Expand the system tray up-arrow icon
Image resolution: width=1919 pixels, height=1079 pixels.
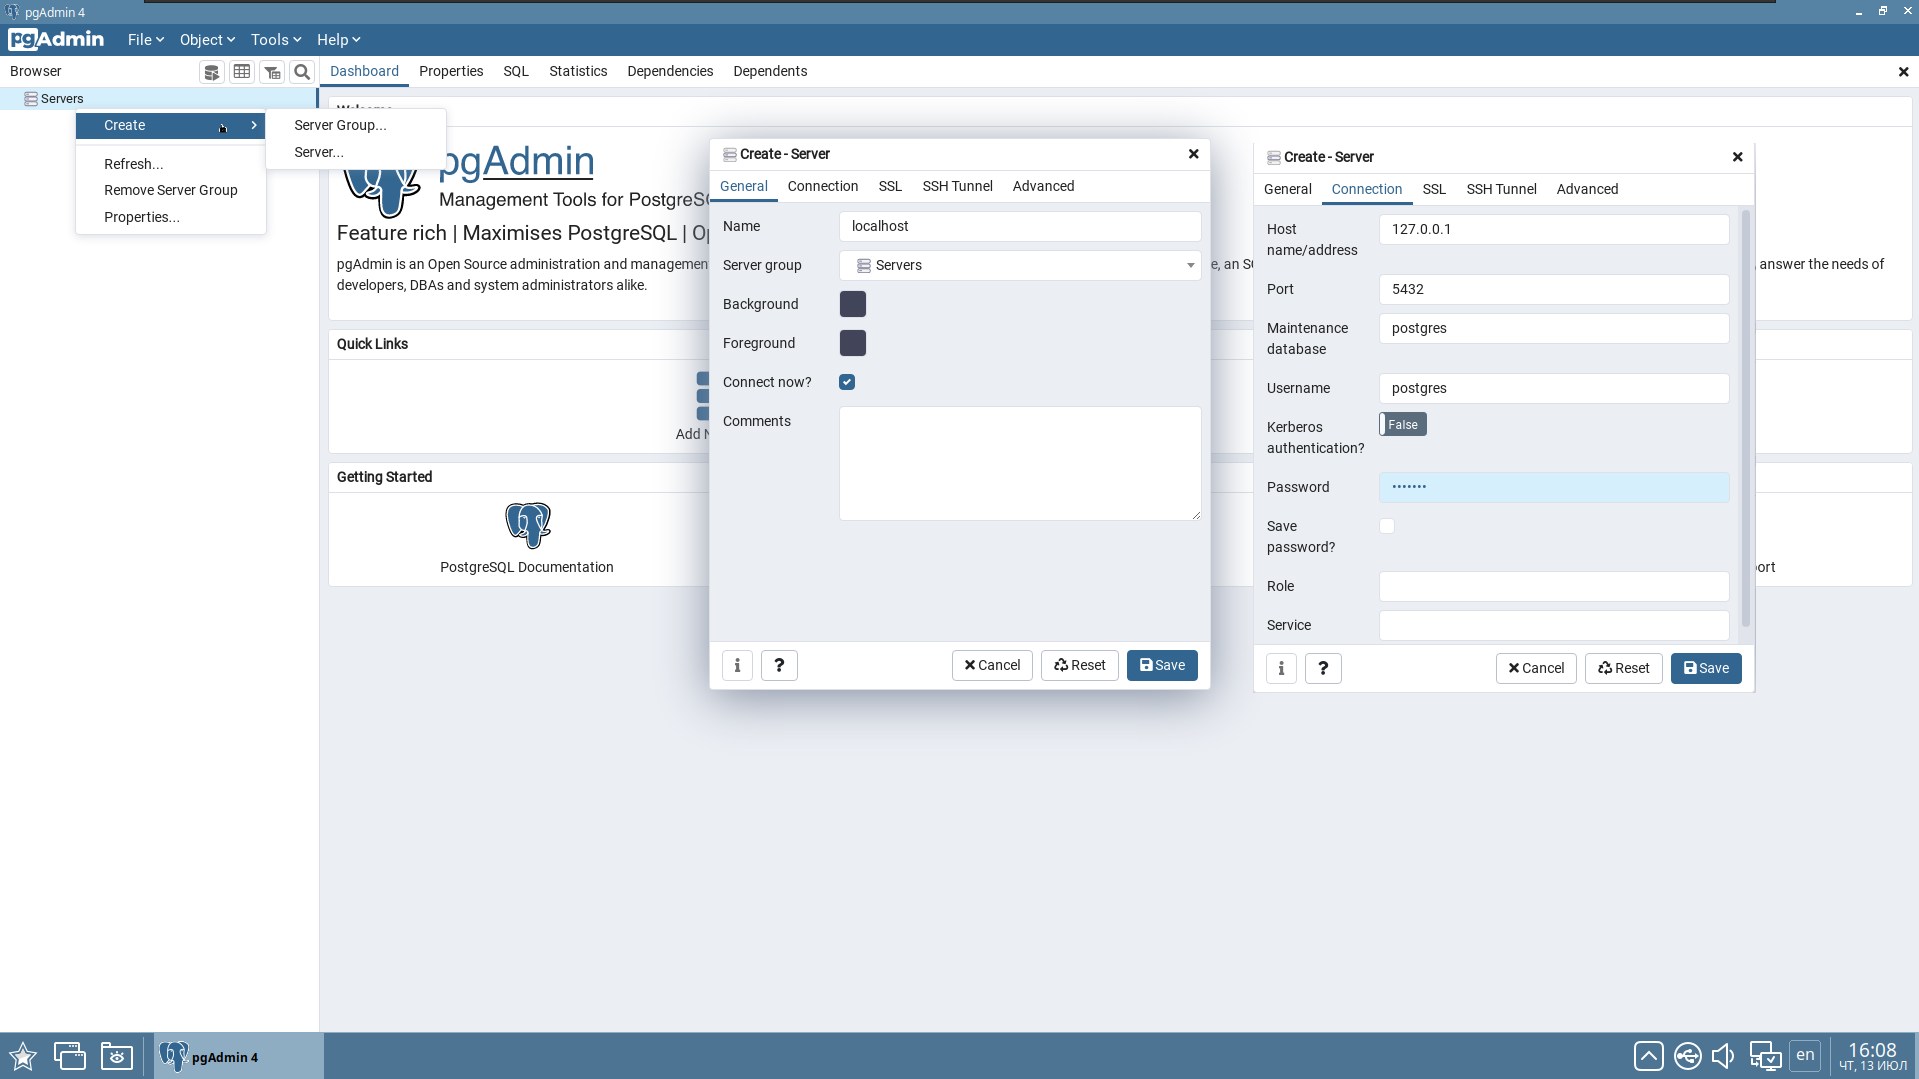pyautogui.click(x=1648, y=1056)
